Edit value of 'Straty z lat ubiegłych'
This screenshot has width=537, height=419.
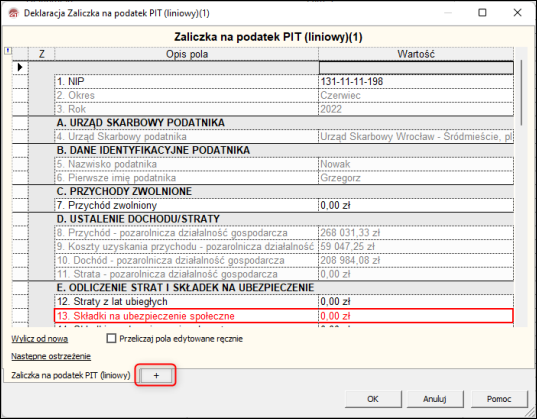pos(416,301)
